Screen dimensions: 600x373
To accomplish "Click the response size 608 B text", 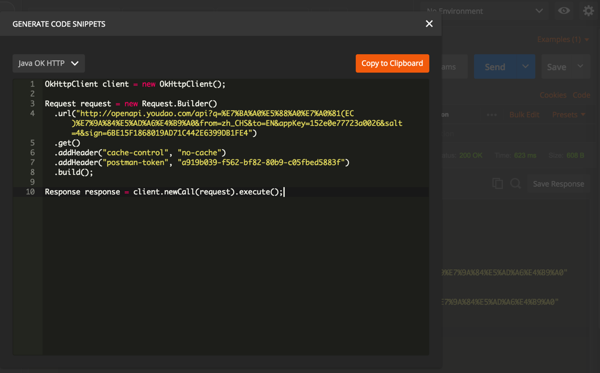I will [x=576, y=155].
